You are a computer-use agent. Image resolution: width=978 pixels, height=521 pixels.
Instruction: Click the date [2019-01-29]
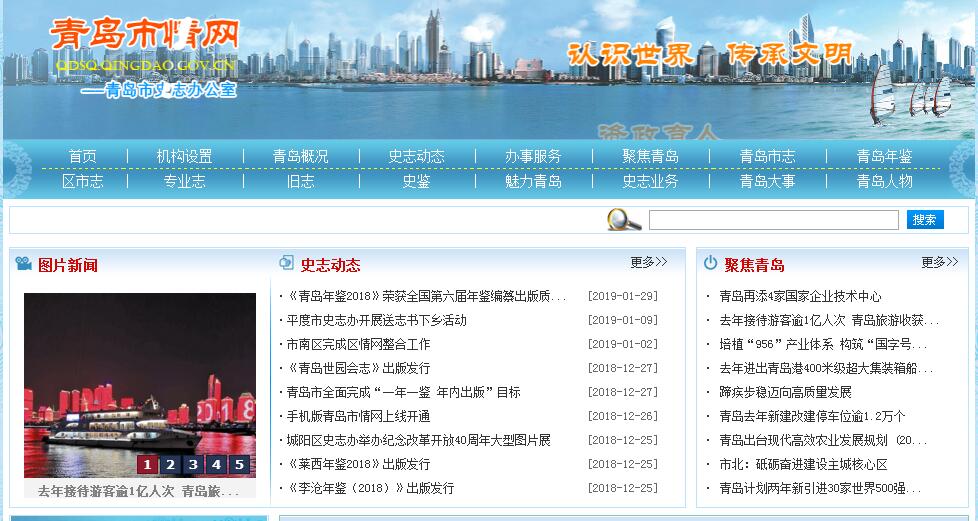(622, 296)
